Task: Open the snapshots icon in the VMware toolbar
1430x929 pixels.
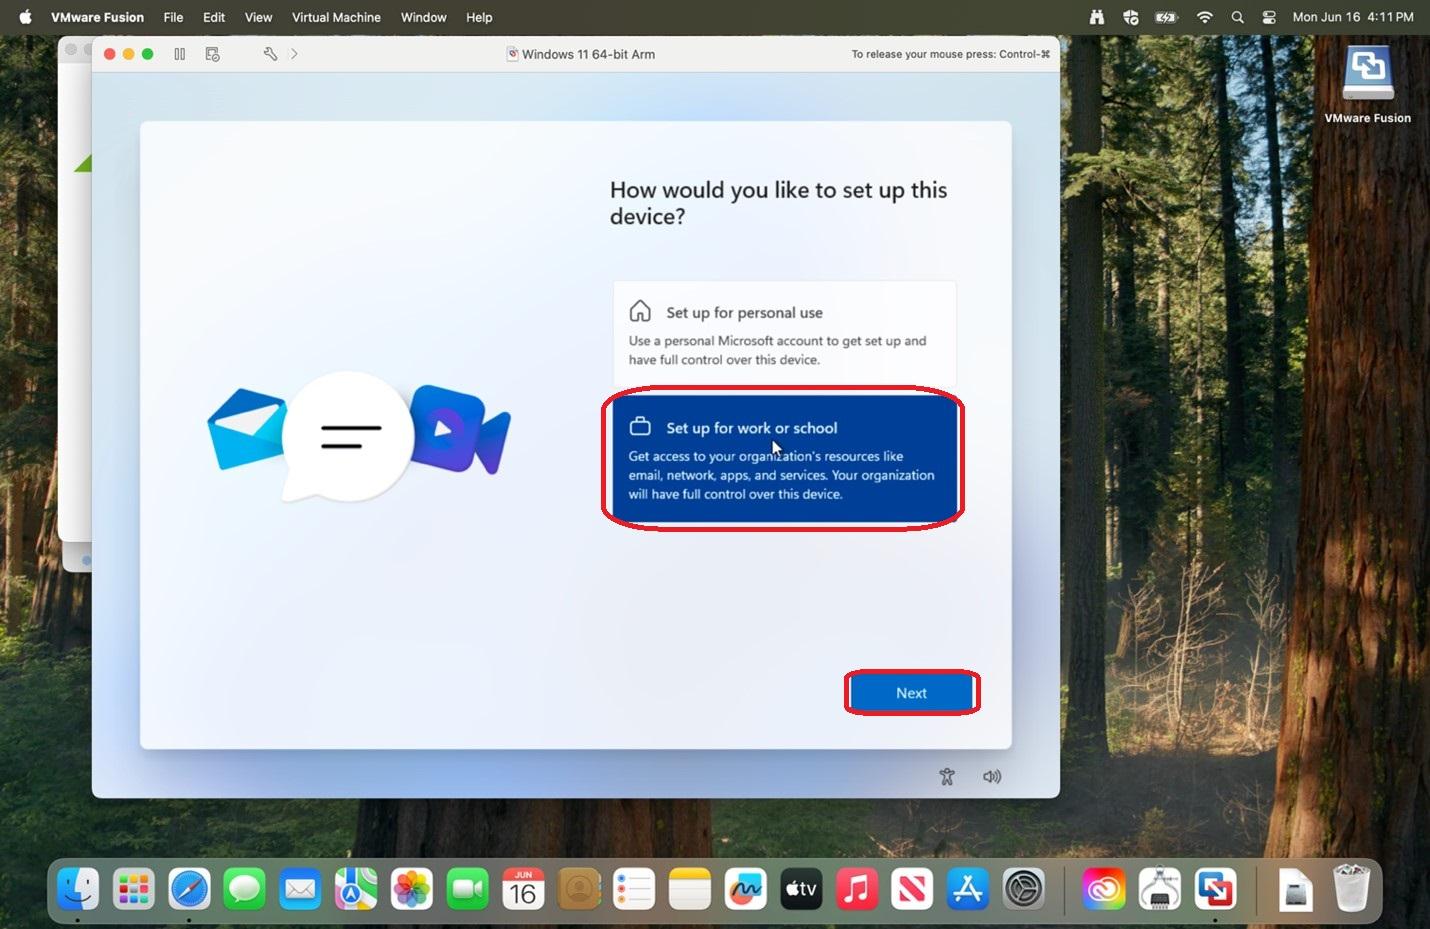Action: coord(213,54)
